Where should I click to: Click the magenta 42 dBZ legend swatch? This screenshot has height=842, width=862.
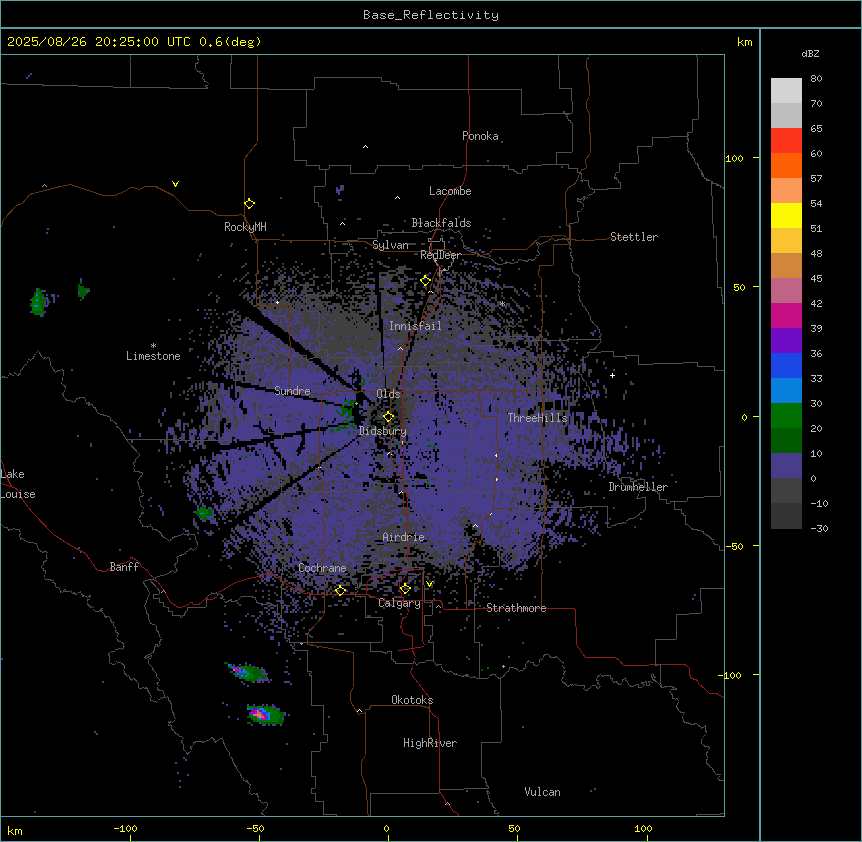coord(786,315)
